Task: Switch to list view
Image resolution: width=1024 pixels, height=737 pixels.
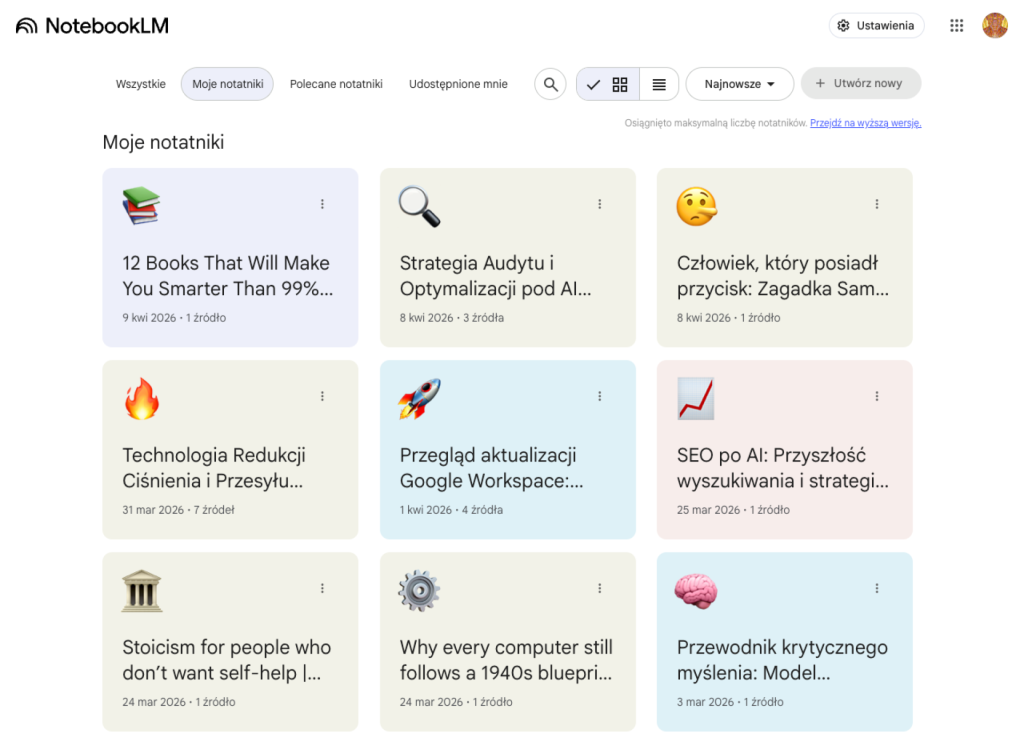Action: tap(659, 84)
